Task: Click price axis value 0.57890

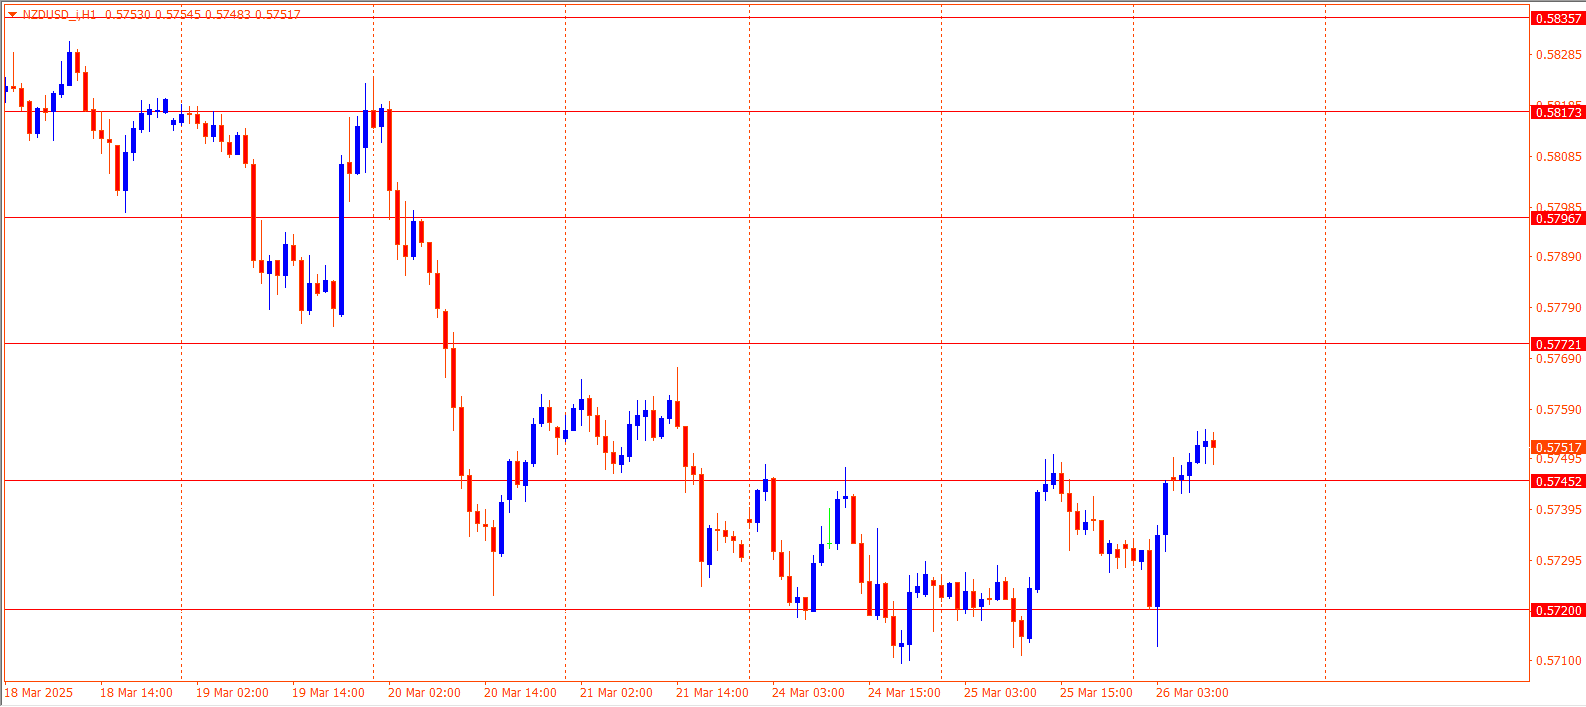Action: click(1559, 256)
